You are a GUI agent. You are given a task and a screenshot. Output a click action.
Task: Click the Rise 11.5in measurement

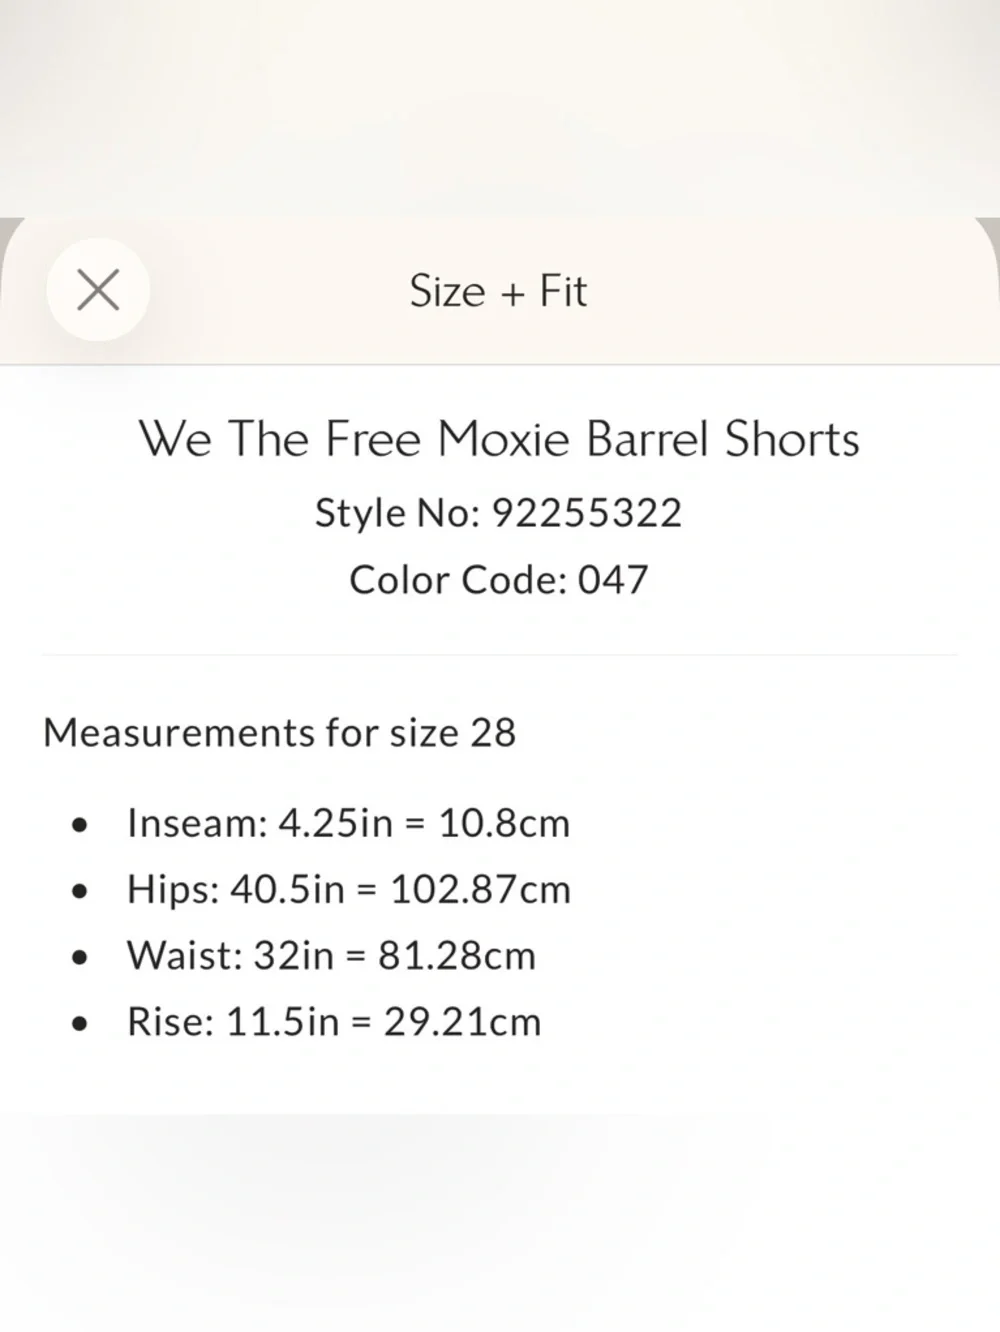click(333, 1021)
